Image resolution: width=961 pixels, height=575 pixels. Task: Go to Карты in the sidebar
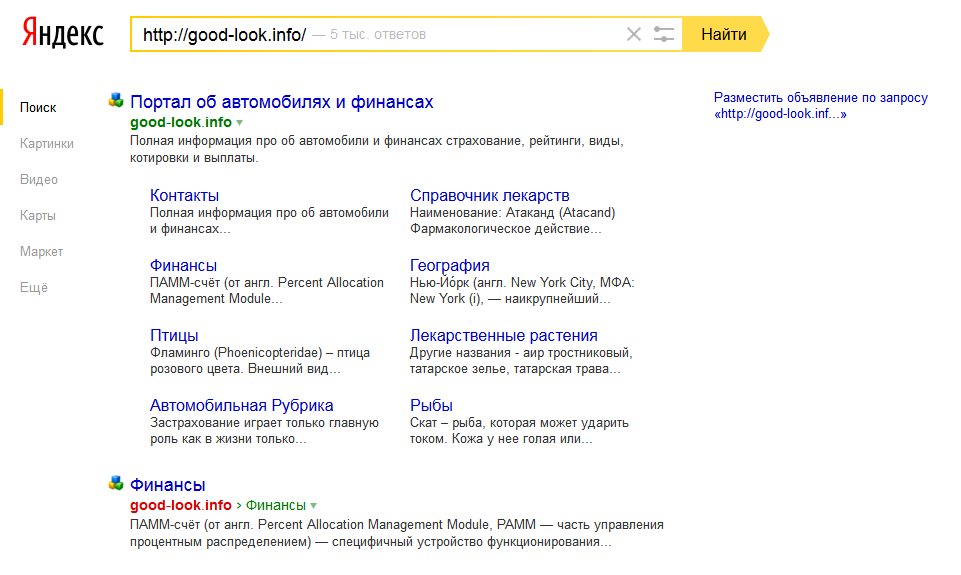(x=37, y=216)
